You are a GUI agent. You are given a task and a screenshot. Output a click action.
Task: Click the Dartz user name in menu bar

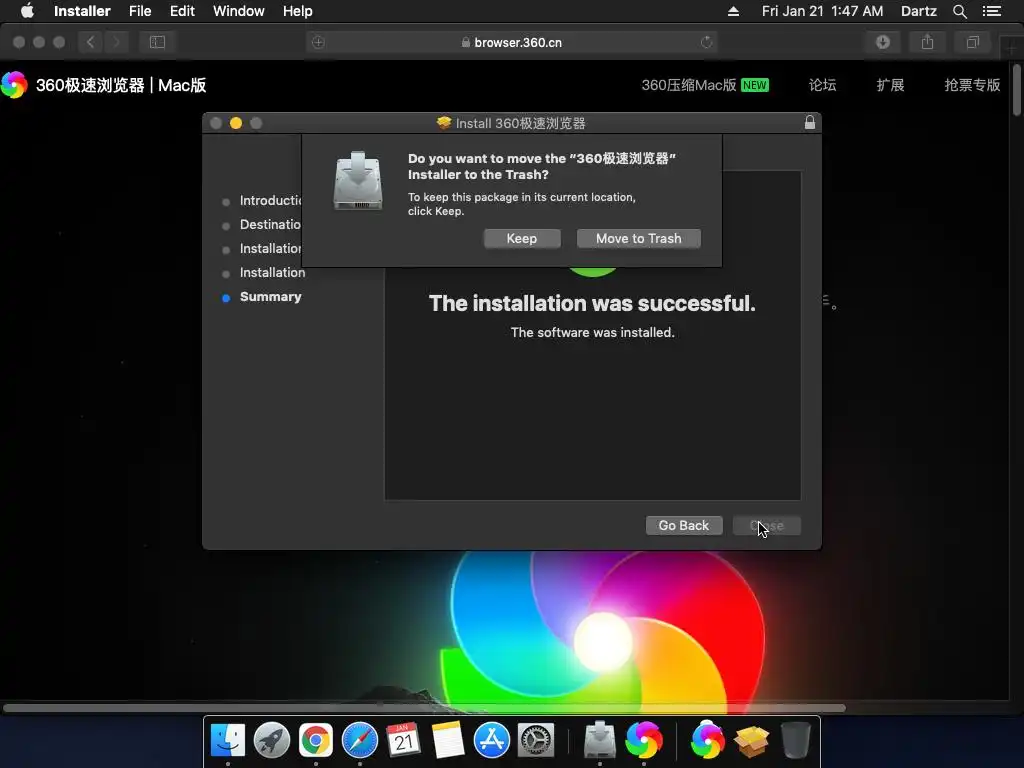(x=918, y=11)
